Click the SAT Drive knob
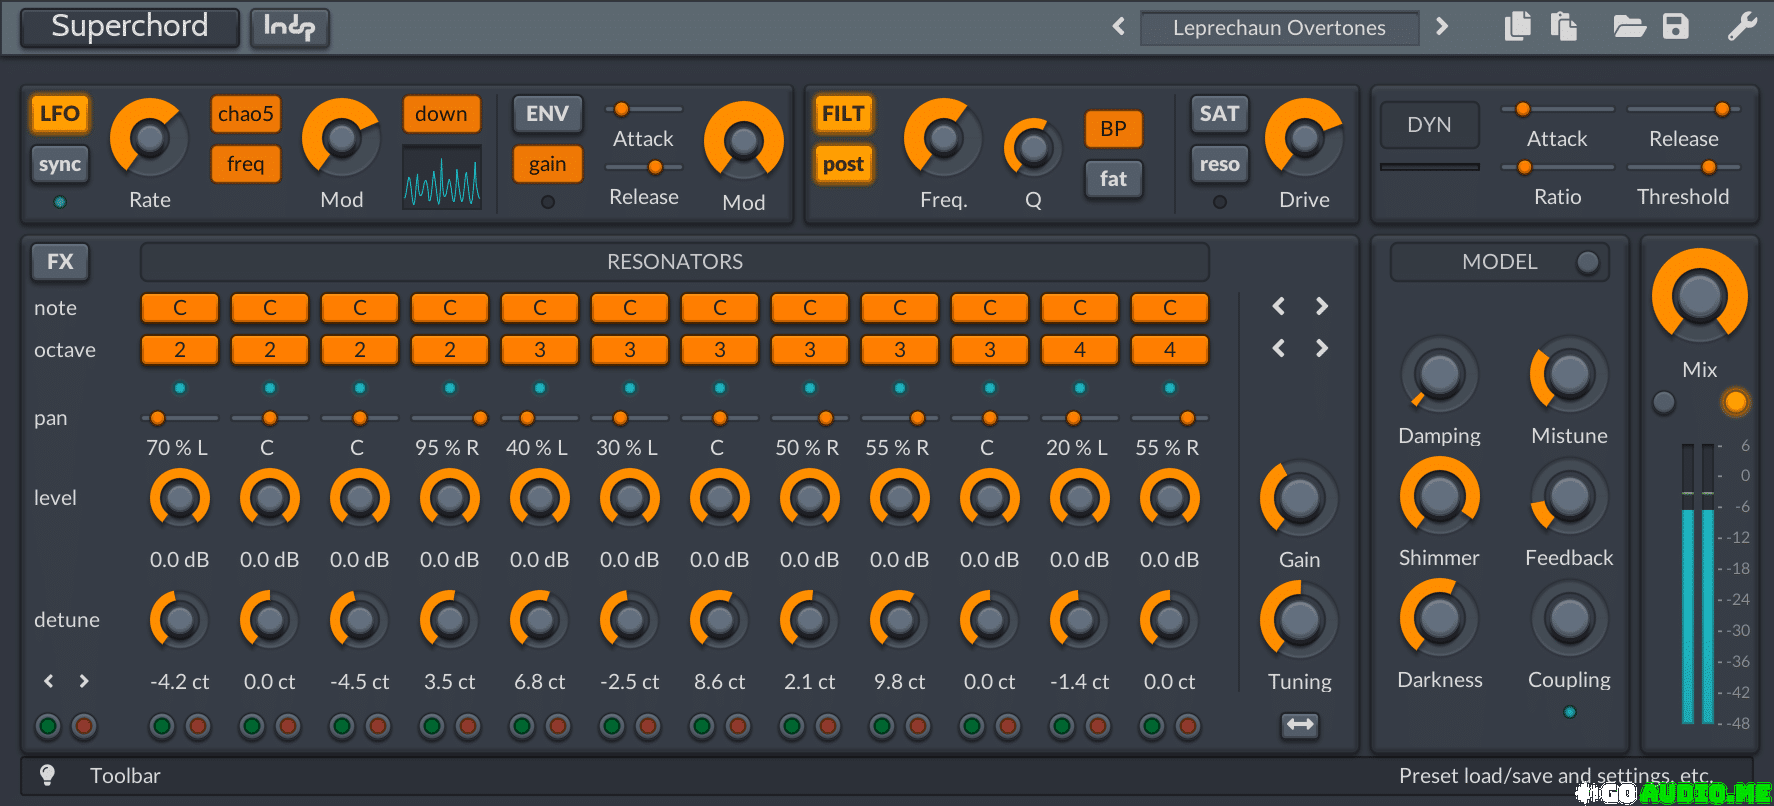 (1304, 138)
